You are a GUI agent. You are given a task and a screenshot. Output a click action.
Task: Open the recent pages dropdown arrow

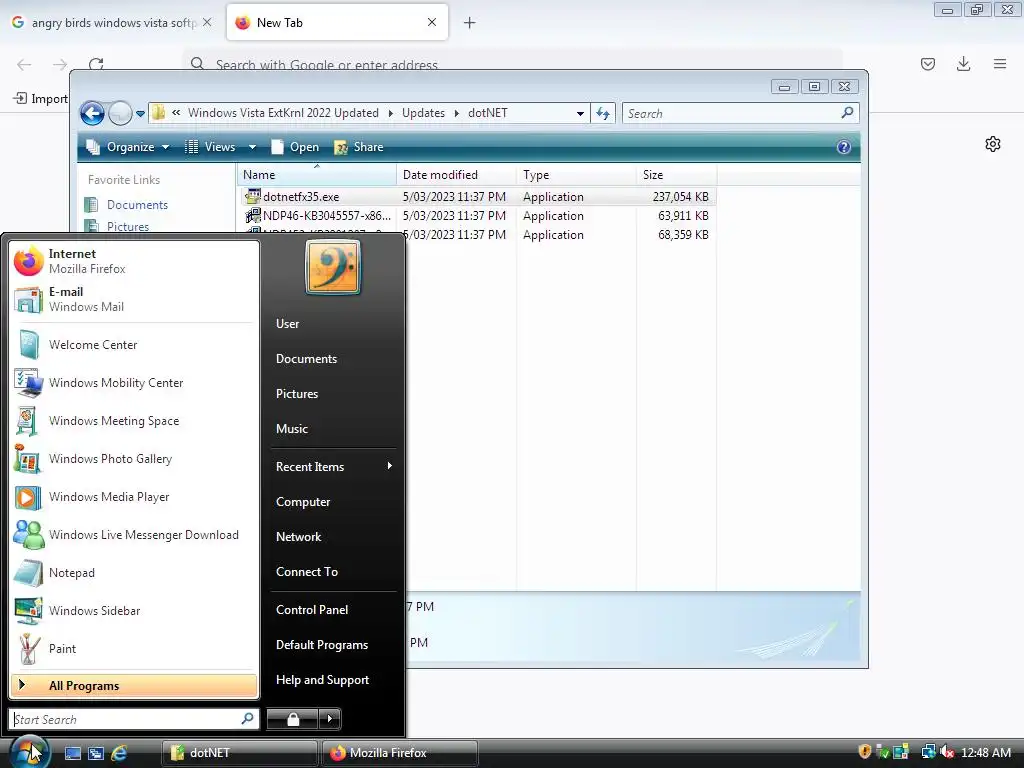point(140,114)
